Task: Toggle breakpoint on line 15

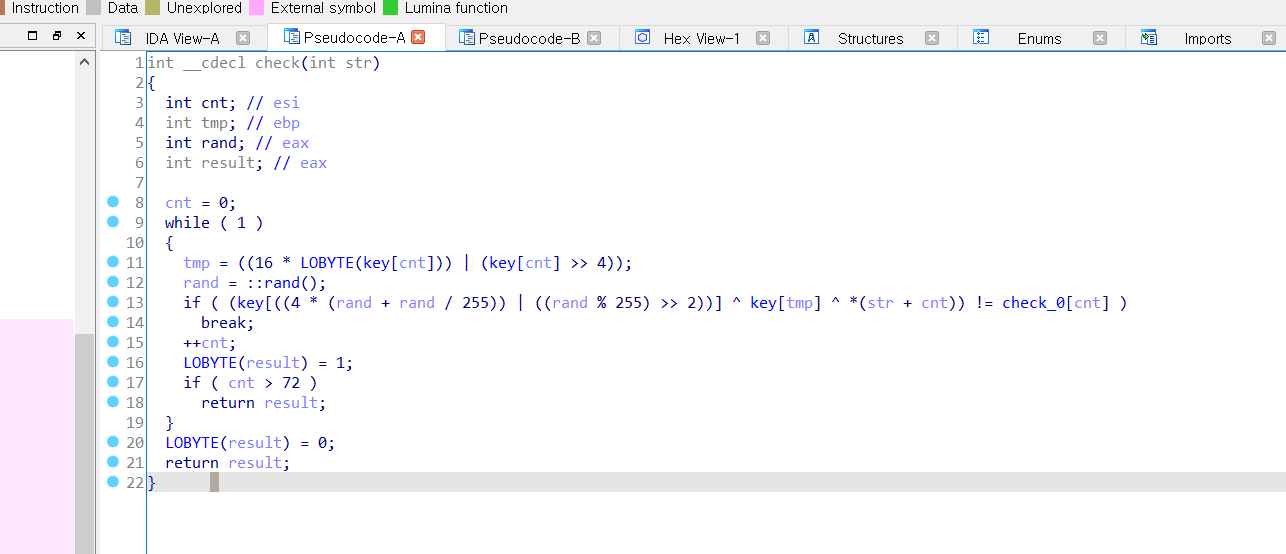Action: [x=113, y=342]
